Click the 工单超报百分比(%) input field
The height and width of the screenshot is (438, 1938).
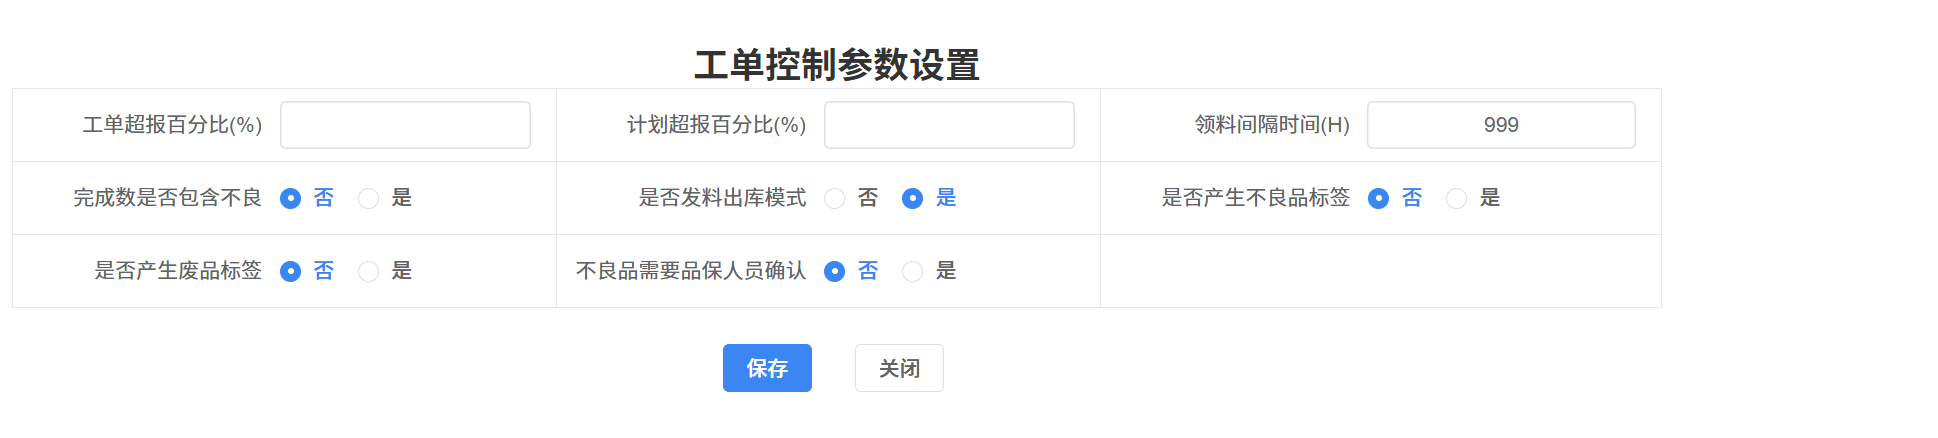click(405, 125)
